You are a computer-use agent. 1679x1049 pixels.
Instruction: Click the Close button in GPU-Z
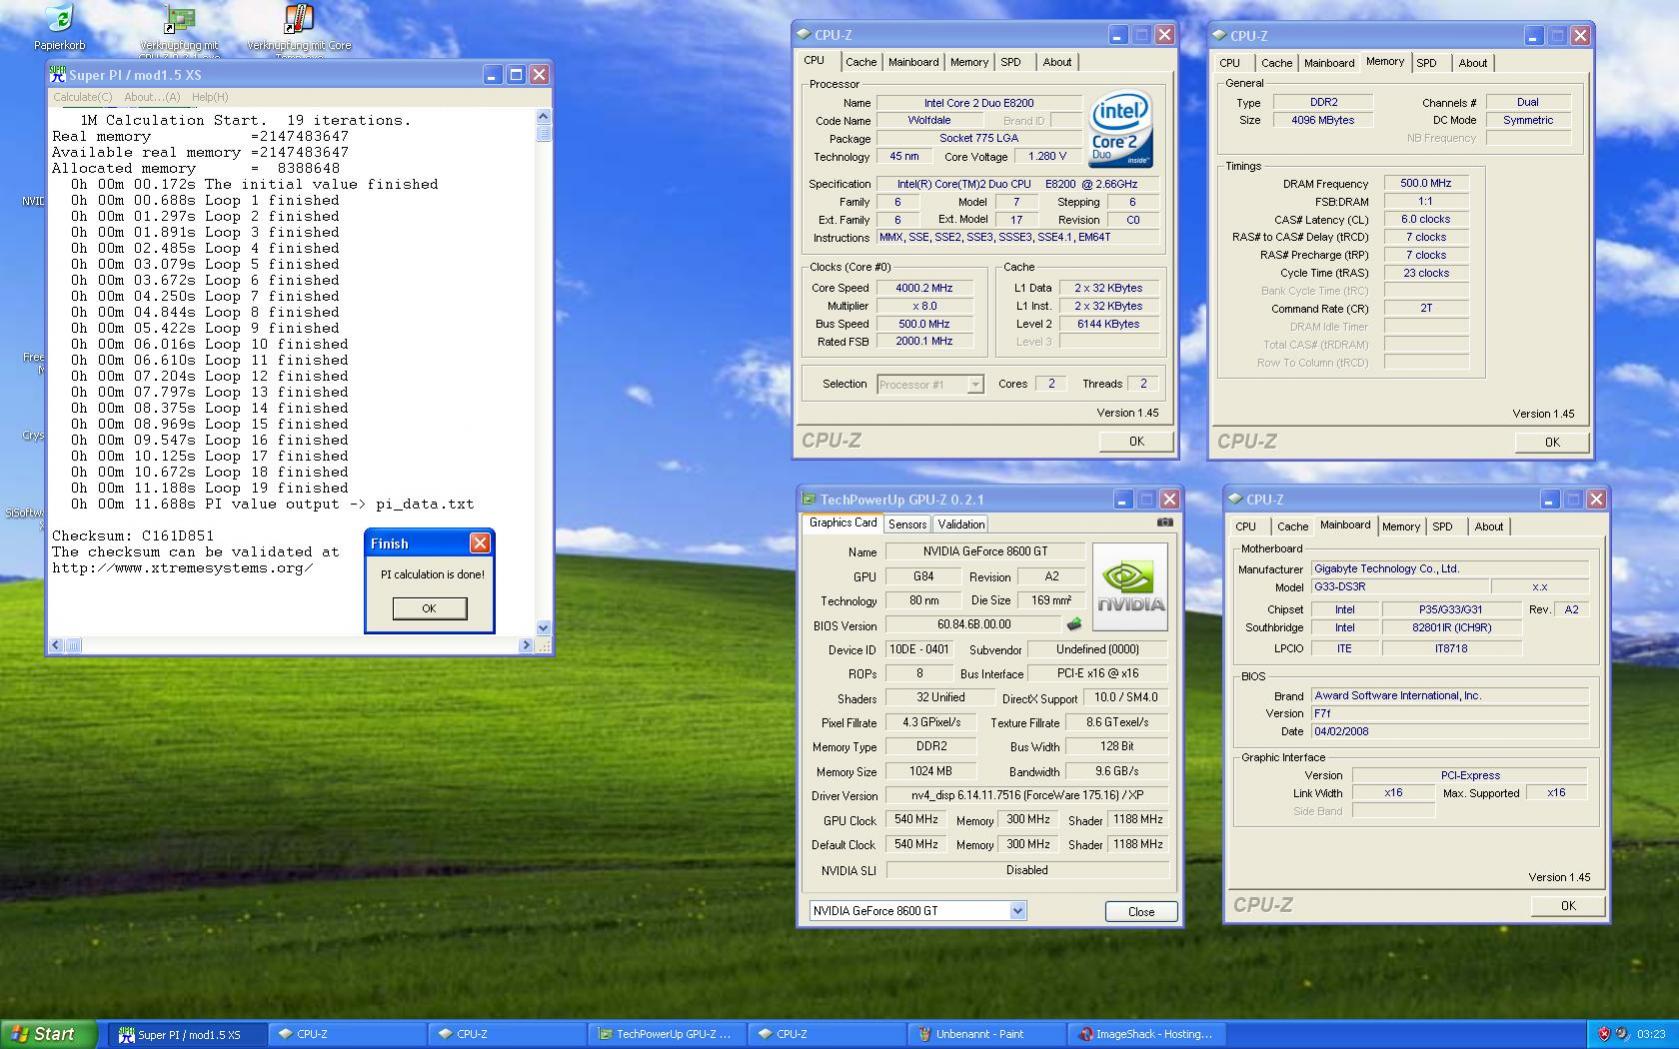[1140, 912]
